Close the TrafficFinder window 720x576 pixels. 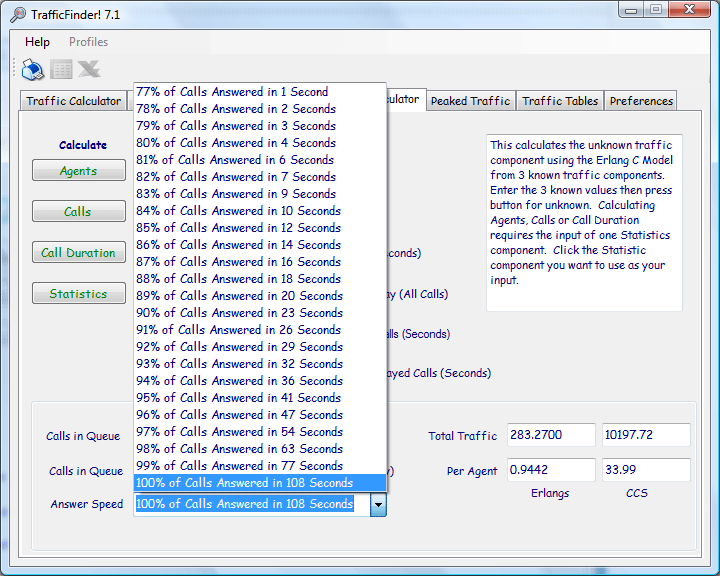689,10
